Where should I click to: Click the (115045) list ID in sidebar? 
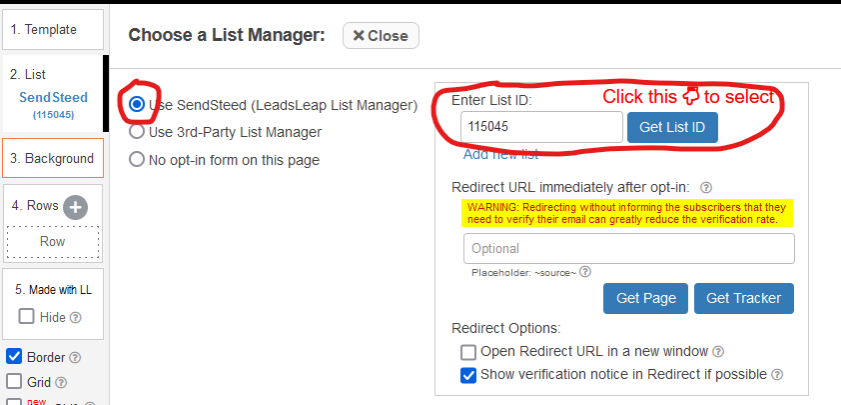(x=53, y=115)
